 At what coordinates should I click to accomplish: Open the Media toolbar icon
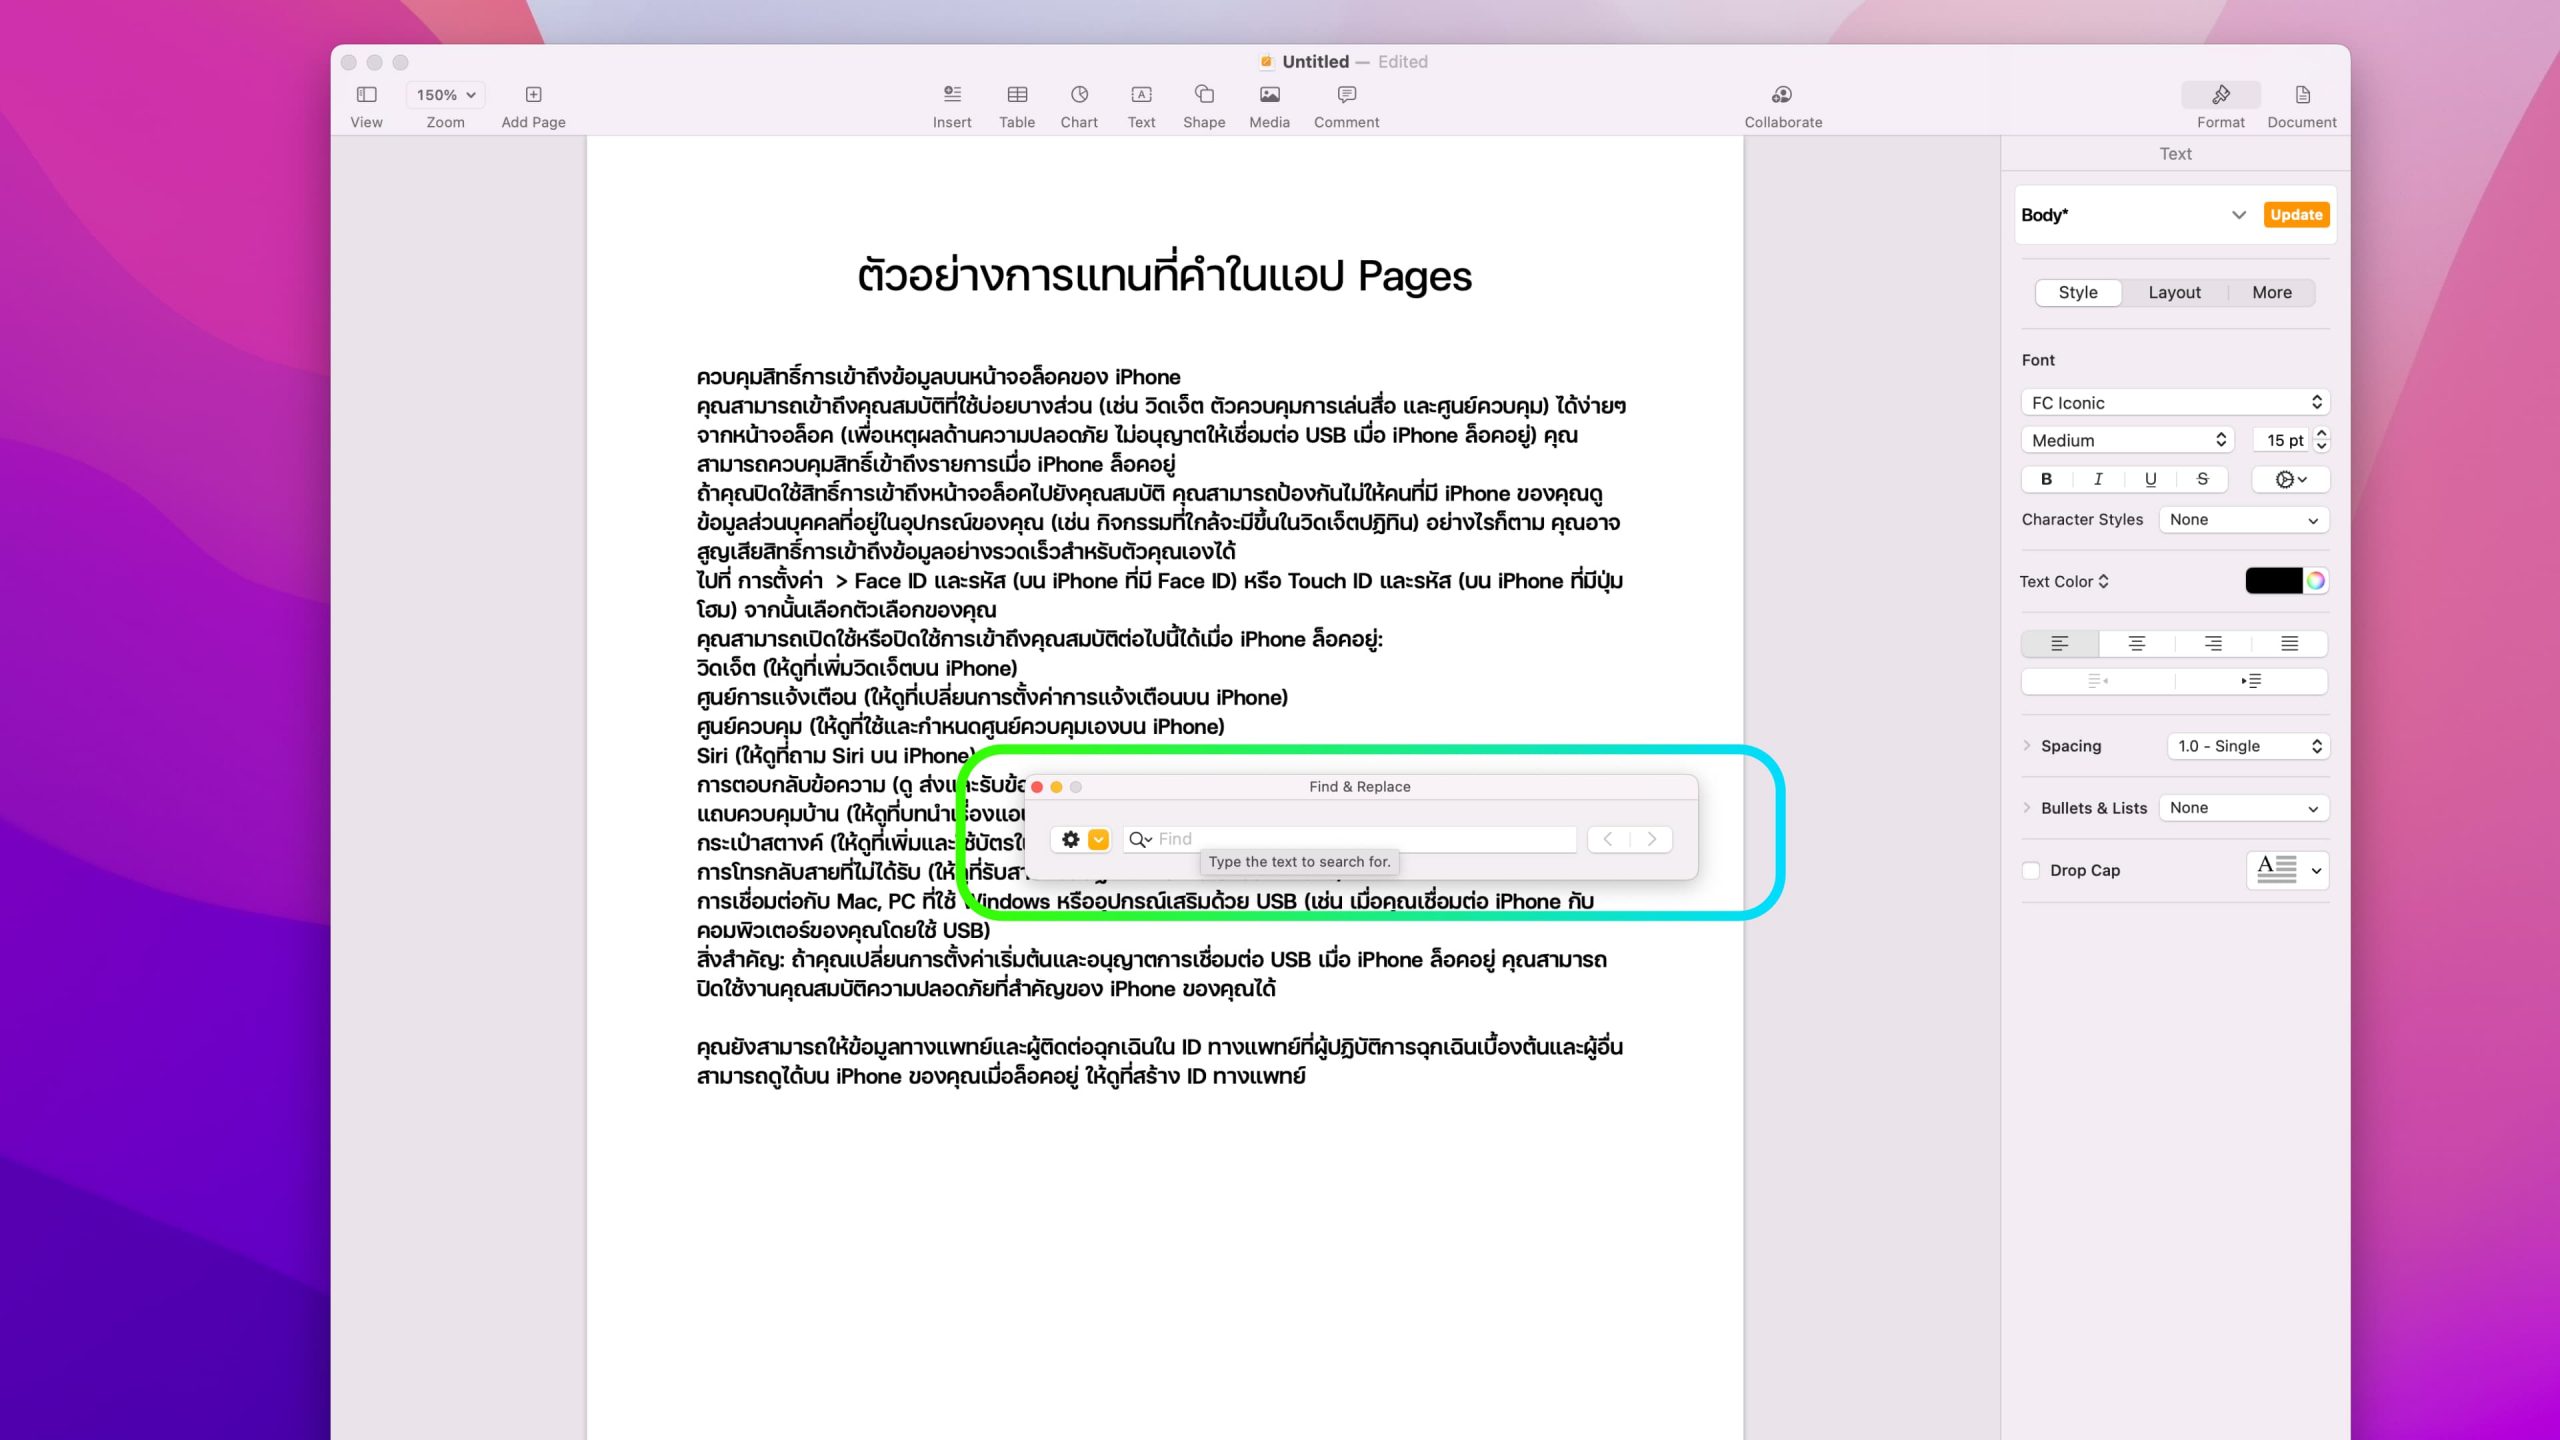(1268, 95)
